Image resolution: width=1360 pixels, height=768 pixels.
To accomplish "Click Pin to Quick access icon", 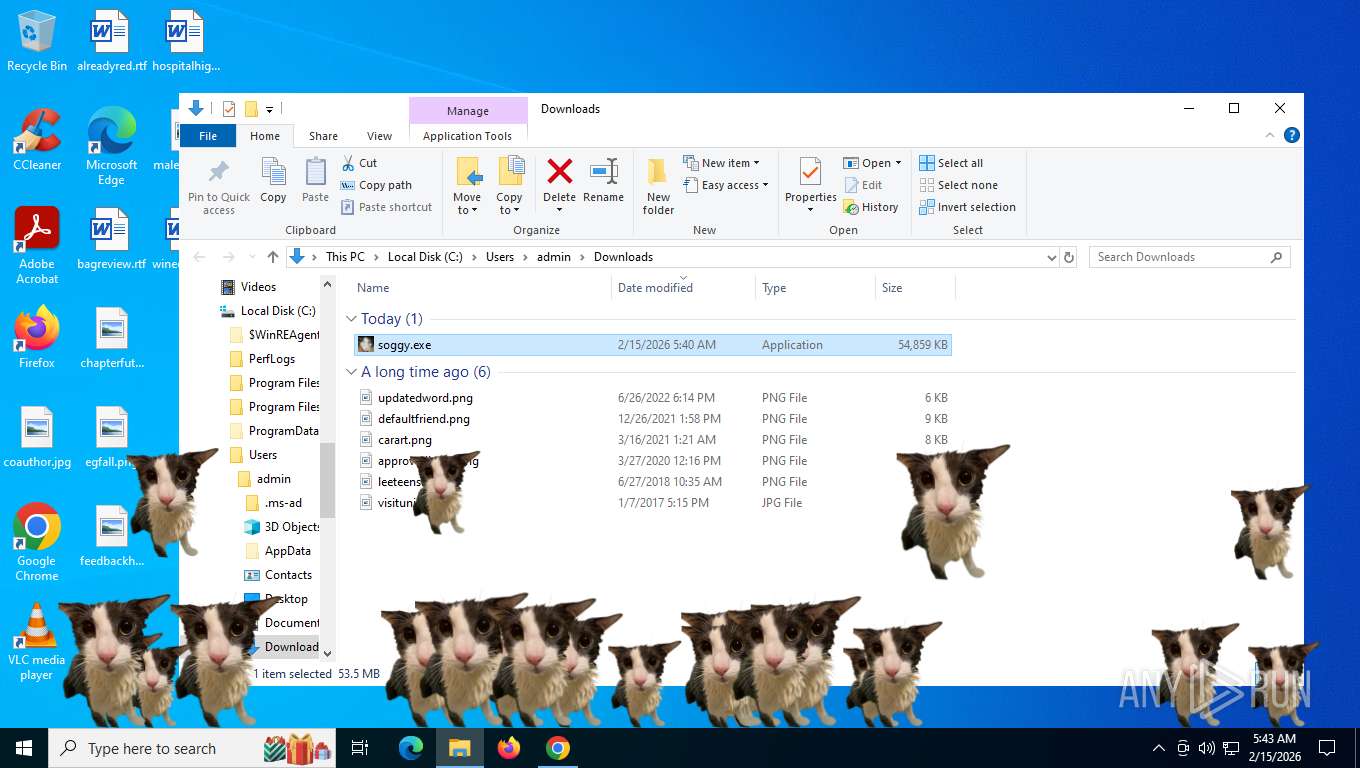I will pos(218,171).
